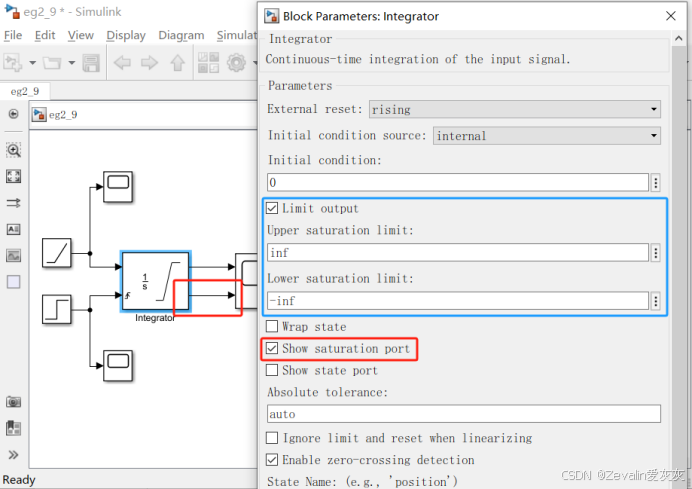Image resolution: width=692 pixels, height=489 pixels.
Task: Expand the palette double chevron
Action: click(13, 455)
